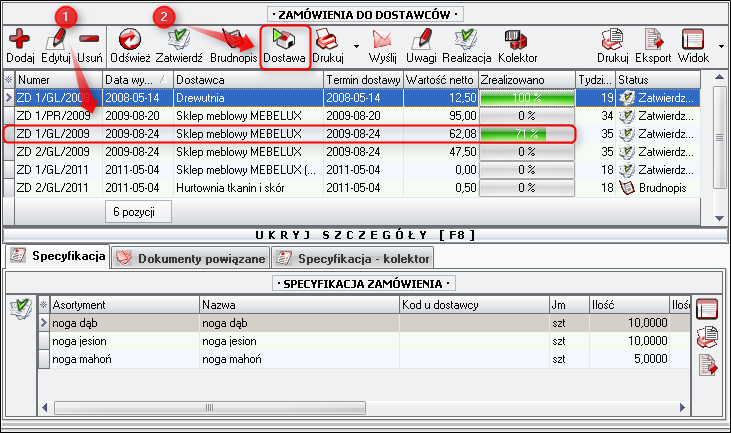The height and width of the screenshot is (433, 731).
Task: Sort by Data wy... column header
Action: click(138, 80)
